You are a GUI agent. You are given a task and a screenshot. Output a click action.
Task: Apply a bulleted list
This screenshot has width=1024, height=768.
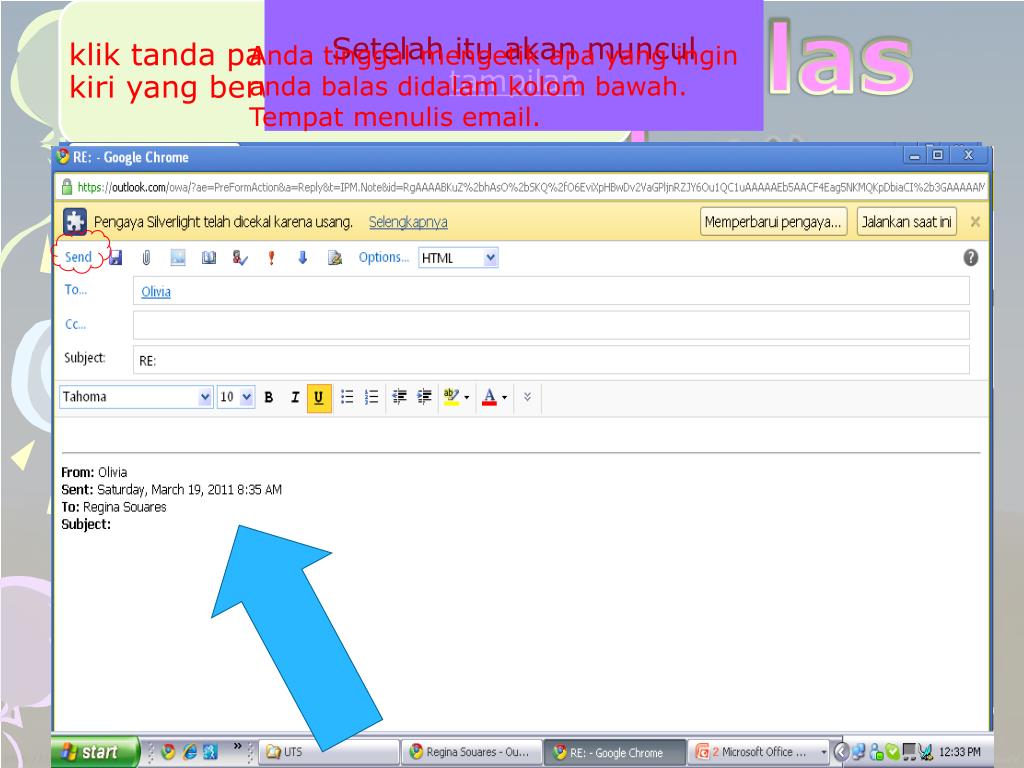pyautogui.click(x=347, y=397)
